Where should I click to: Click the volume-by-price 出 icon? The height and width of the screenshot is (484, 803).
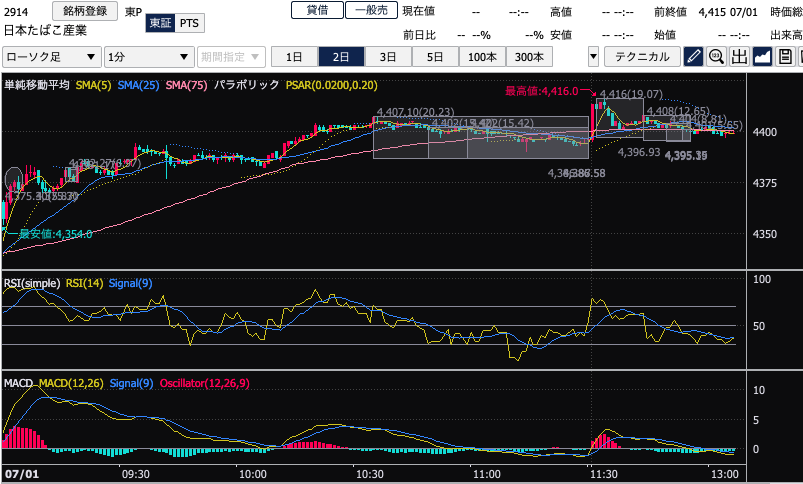(x=739, y=57)
